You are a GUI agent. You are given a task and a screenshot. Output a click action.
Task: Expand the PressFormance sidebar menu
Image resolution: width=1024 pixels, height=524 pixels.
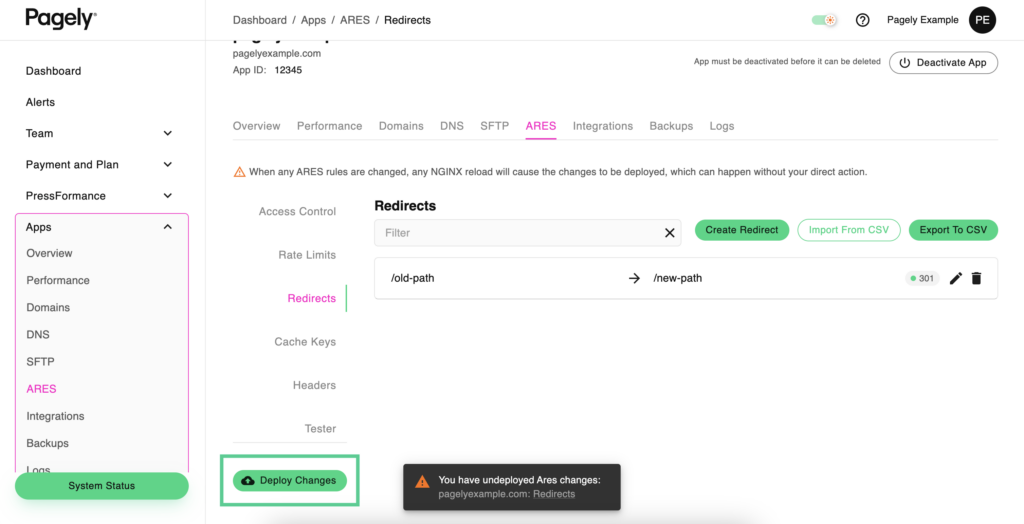point(168,196)
